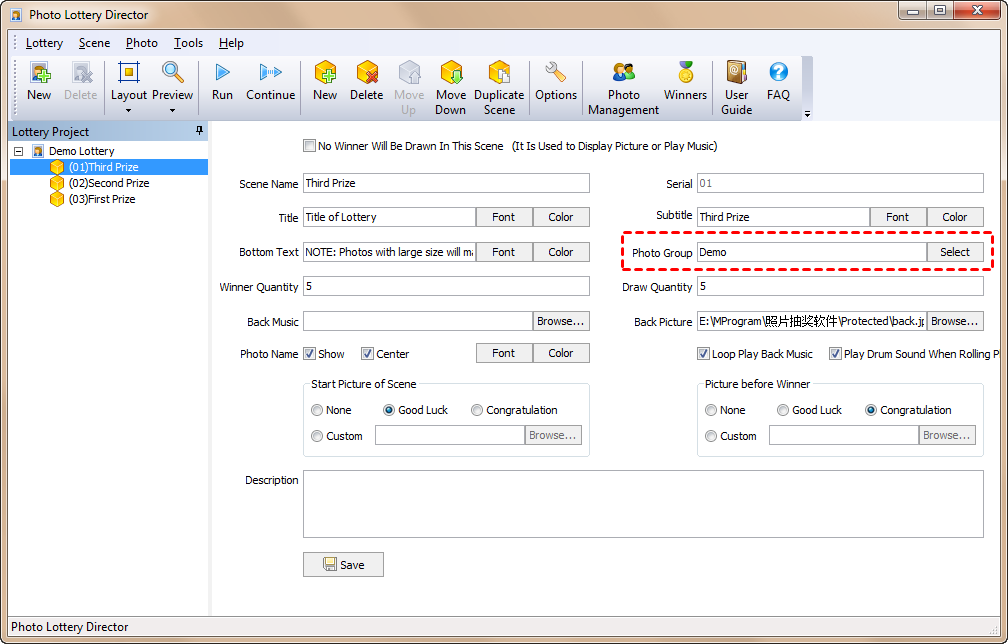The image size is (1008, 644).
Task: Expand the toolbar overflow arrow
Action: point(807,114)
